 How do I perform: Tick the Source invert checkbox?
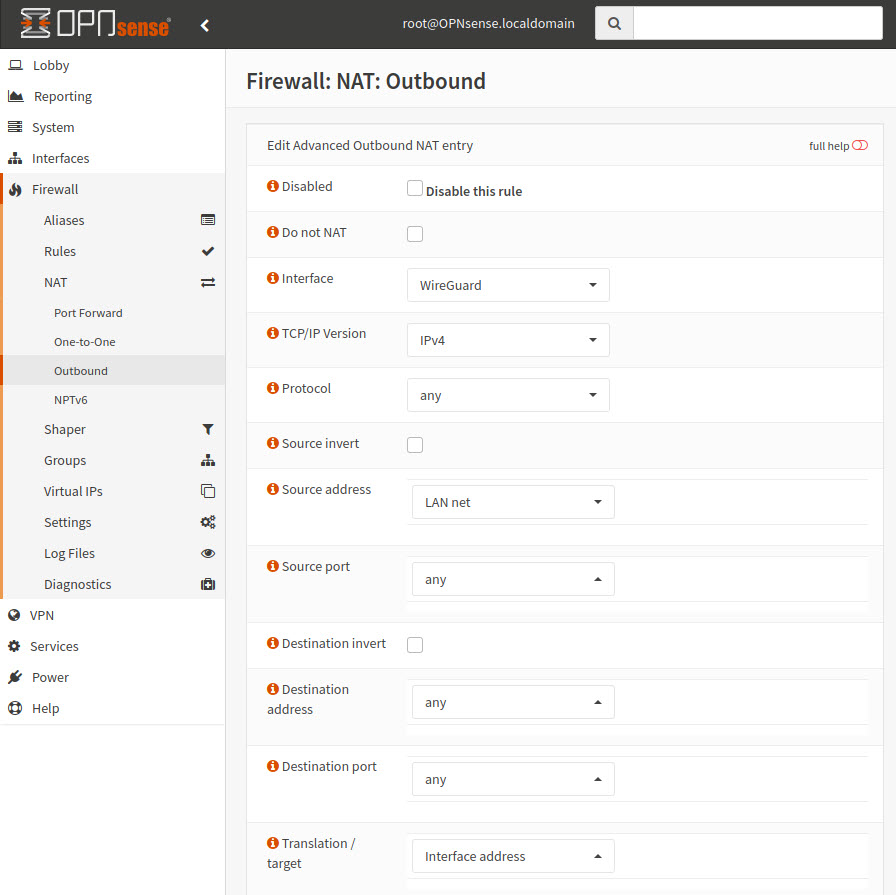(415, 445)
